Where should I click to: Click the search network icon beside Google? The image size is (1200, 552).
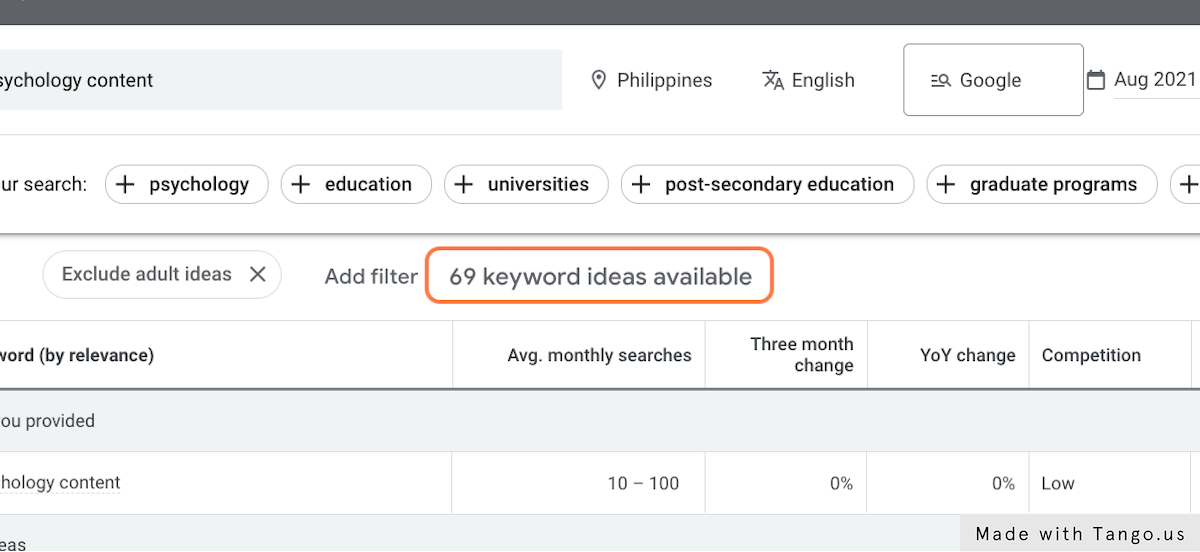[x=940, y=81]
